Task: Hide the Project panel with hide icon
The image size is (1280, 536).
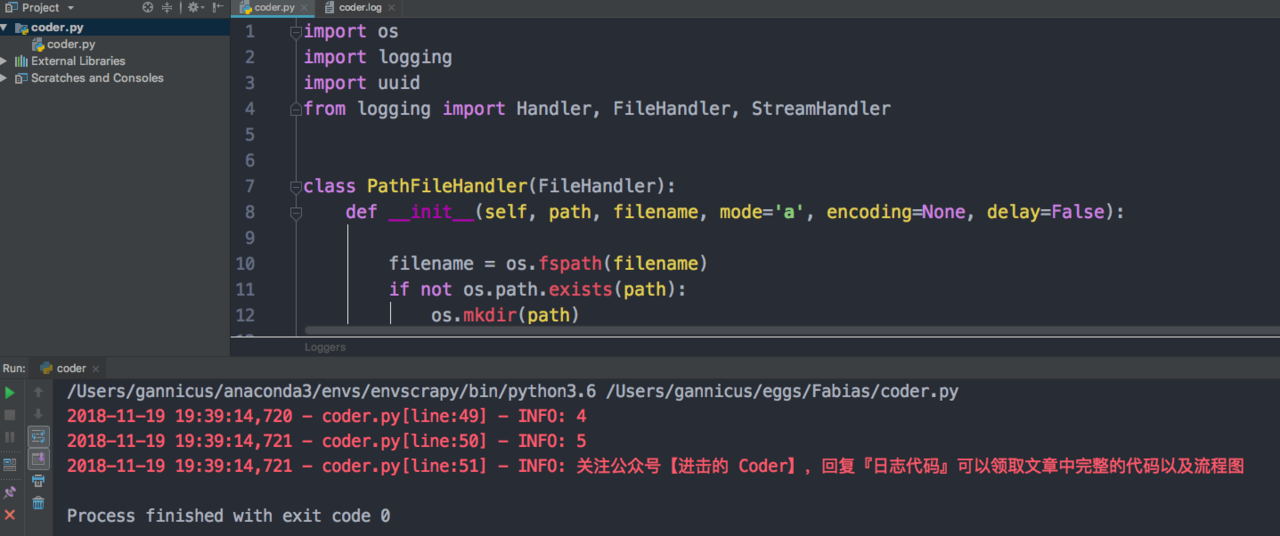Action: coord(216,8)
